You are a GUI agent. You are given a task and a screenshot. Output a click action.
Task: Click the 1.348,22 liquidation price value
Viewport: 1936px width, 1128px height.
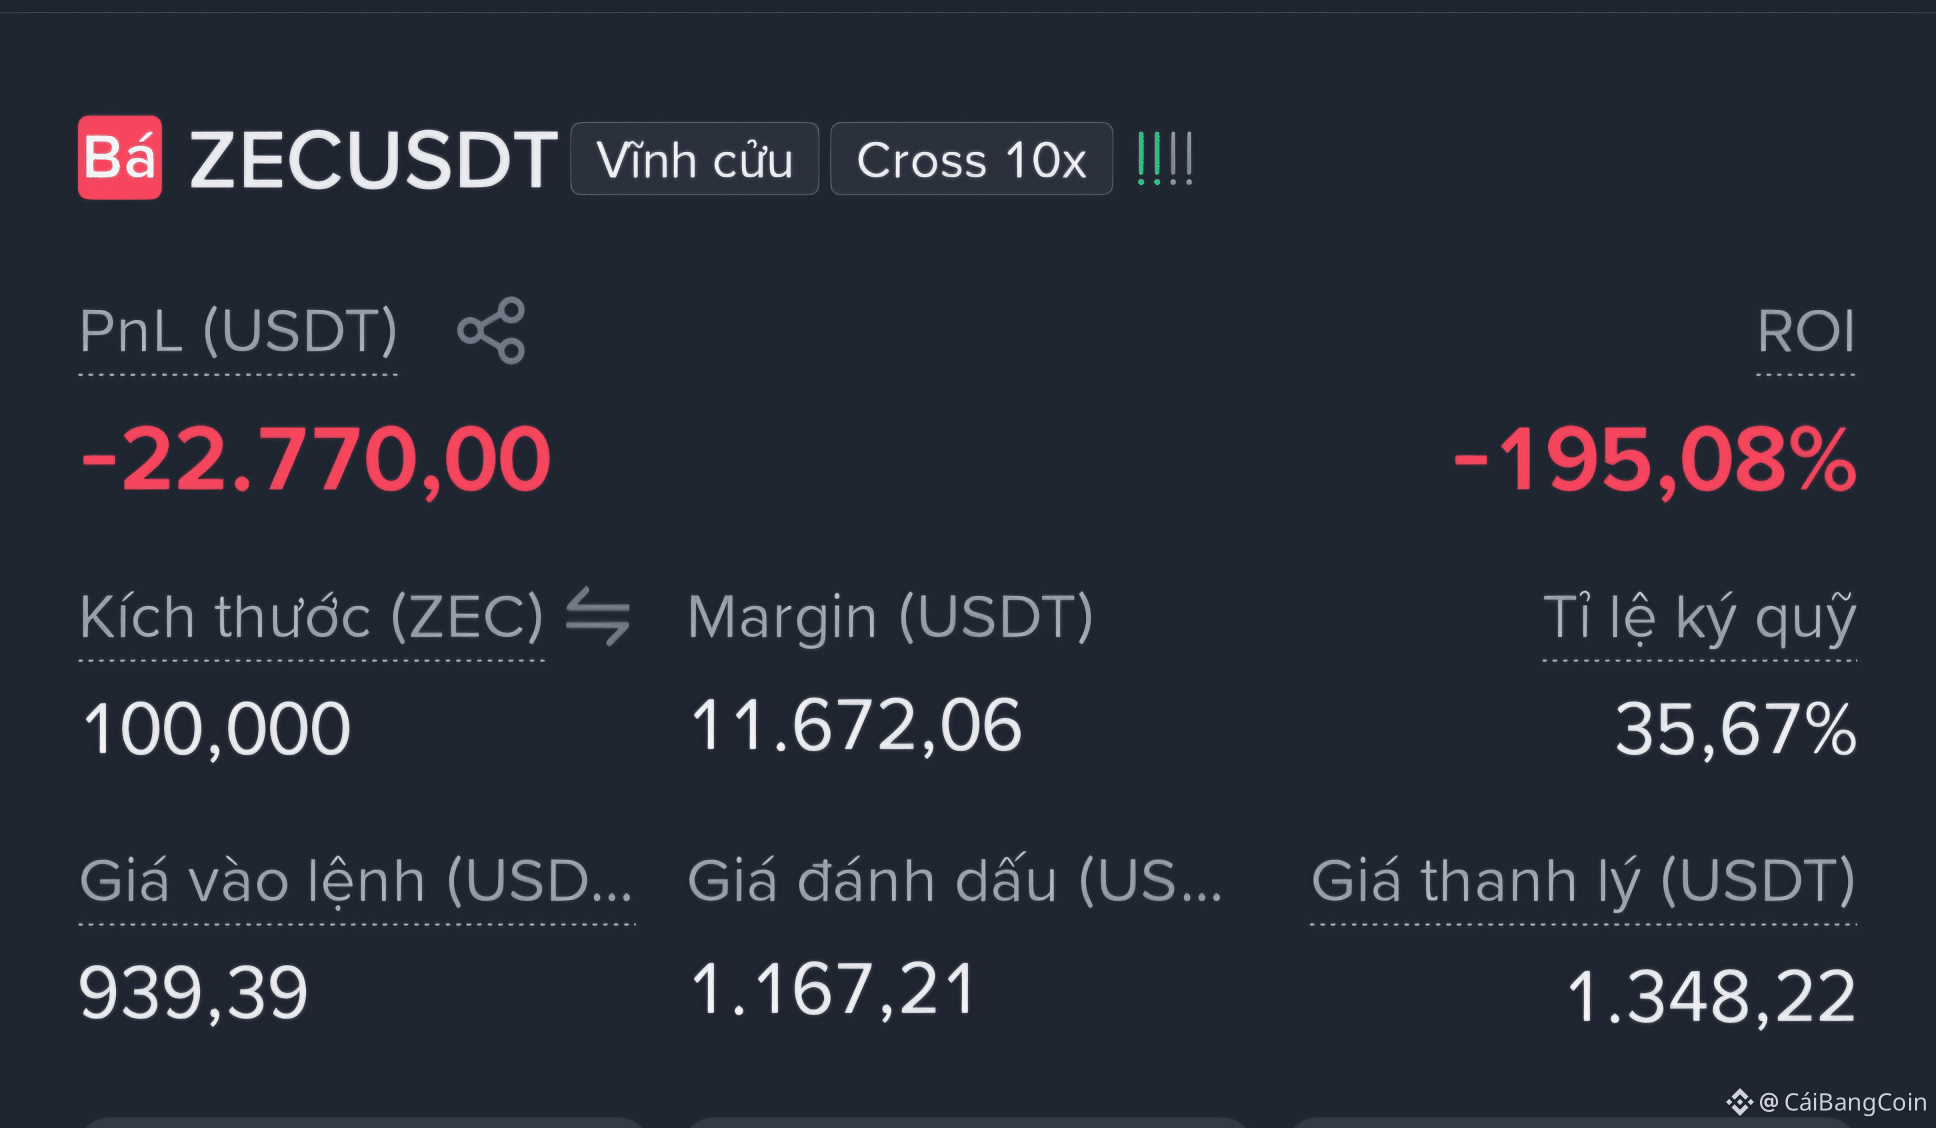point(1711,996)
